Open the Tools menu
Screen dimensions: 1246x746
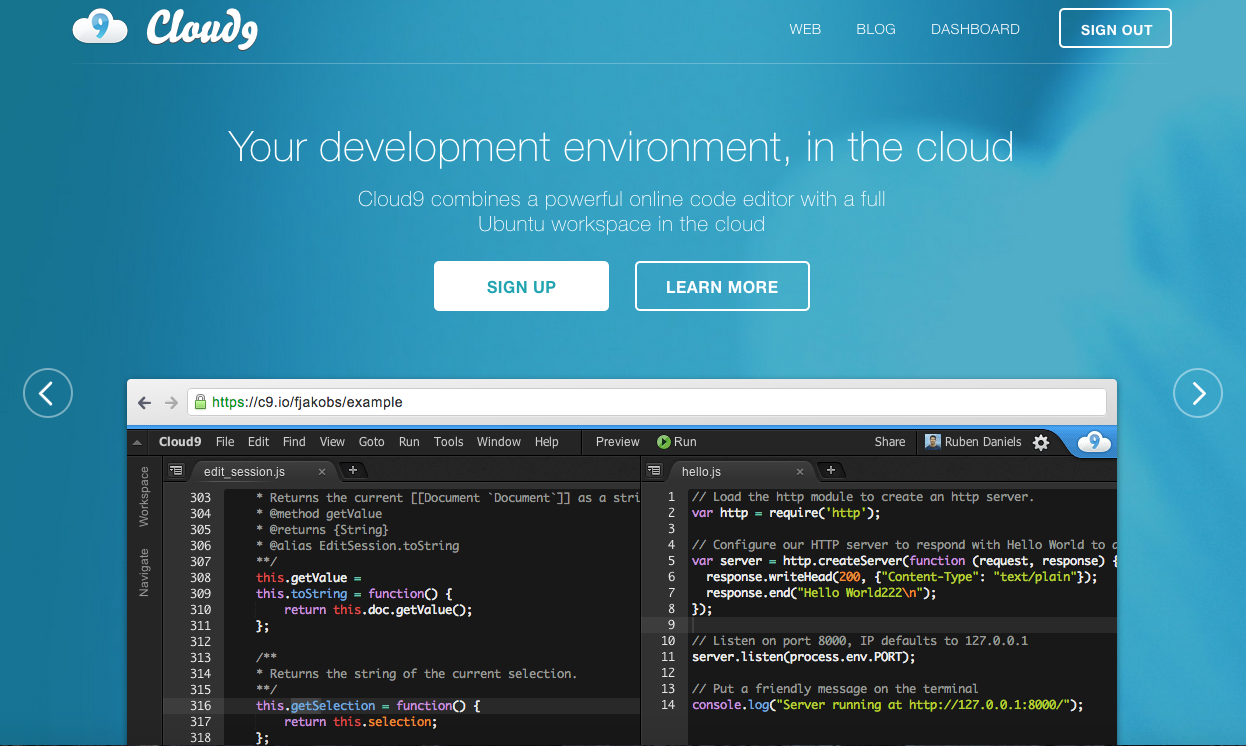(448, 442)
